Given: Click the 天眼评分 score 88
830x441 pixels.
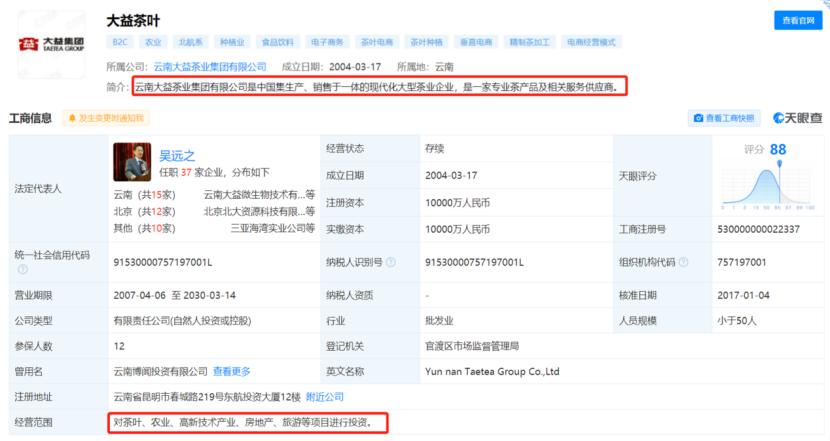Looking at the screenshot, I should [778, 149].
